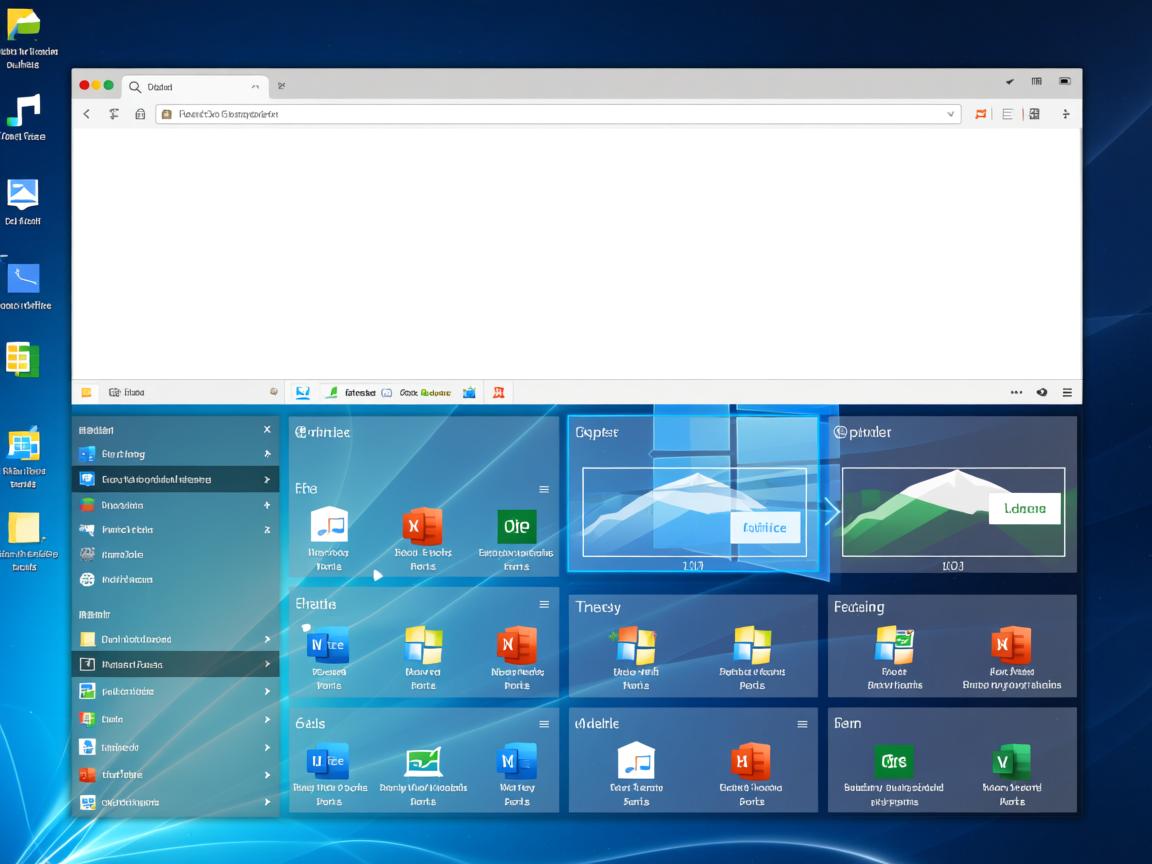The image size is (1152, 864).
Task: Open the hamburger menu in bottom-right browser toolbar
Action: tap(1067, 393)
